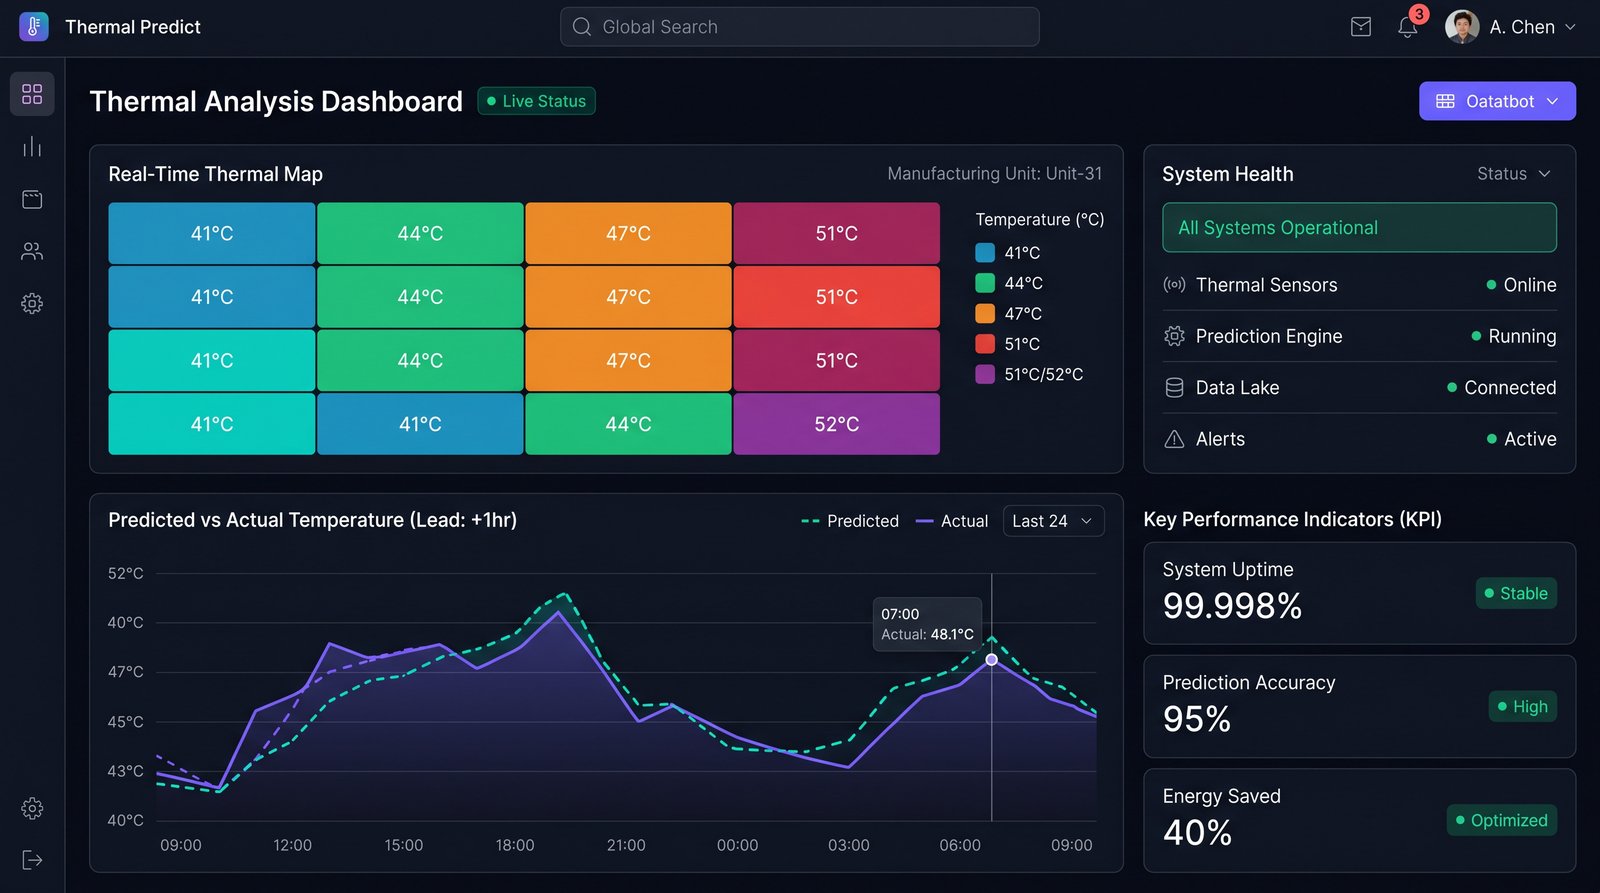The height and width of the screenshot is (893, 1600).
Task: Open notifications bell with badge 3
Action: [1408, 27]
